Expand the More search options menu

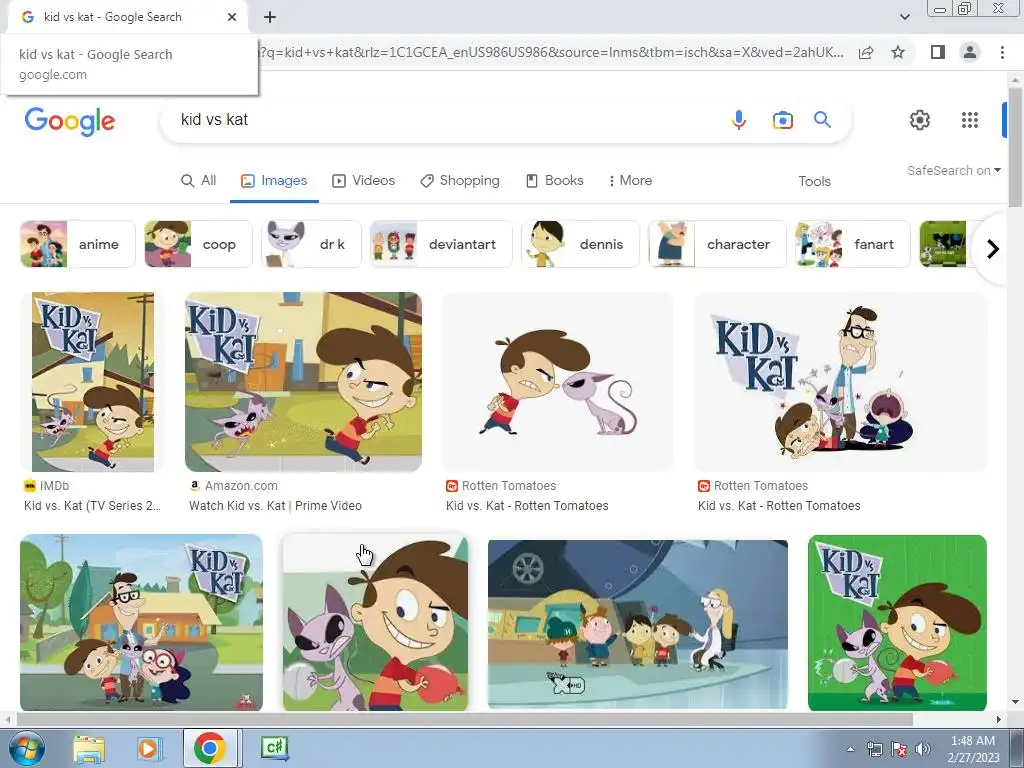coord(630,181)
